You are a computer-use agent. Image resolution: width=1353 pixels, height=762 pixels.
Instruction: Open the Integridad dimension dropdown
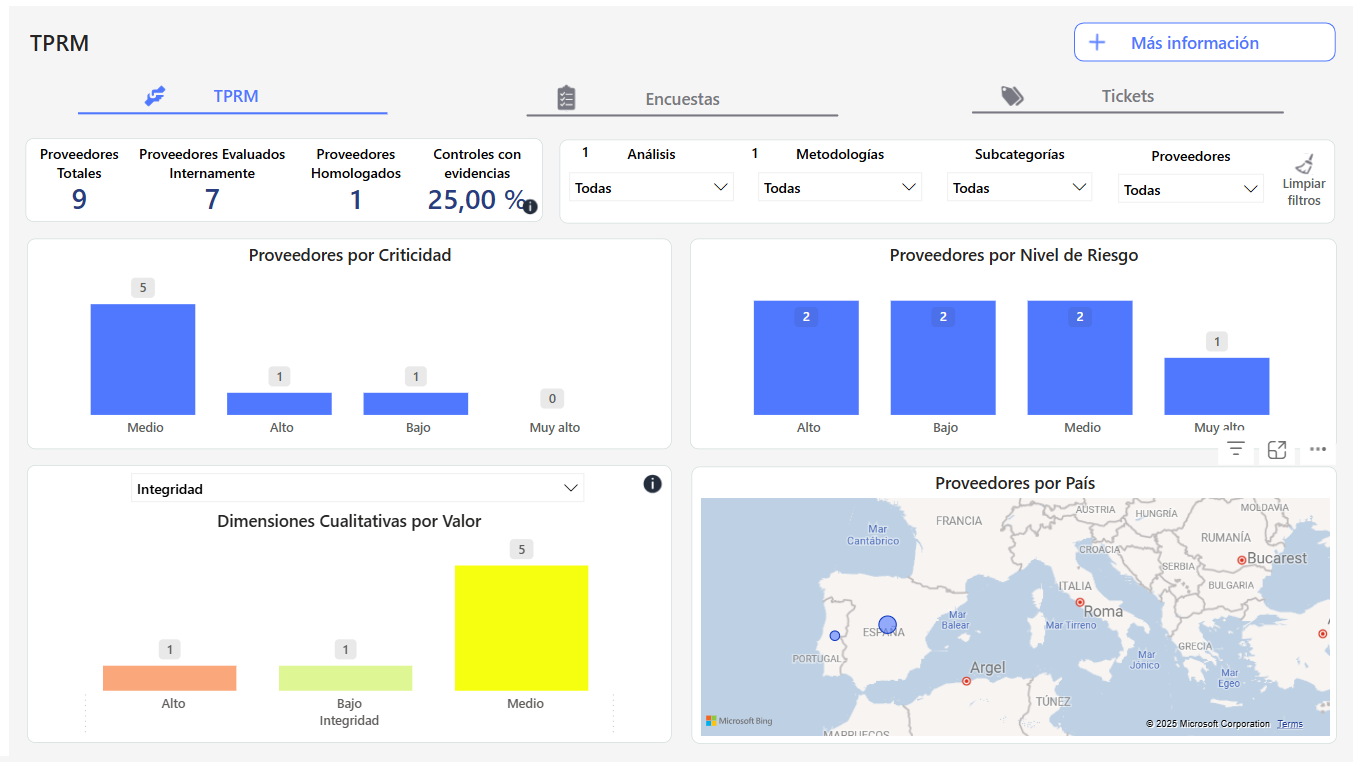pyautogui.click(x=357, y=489)
